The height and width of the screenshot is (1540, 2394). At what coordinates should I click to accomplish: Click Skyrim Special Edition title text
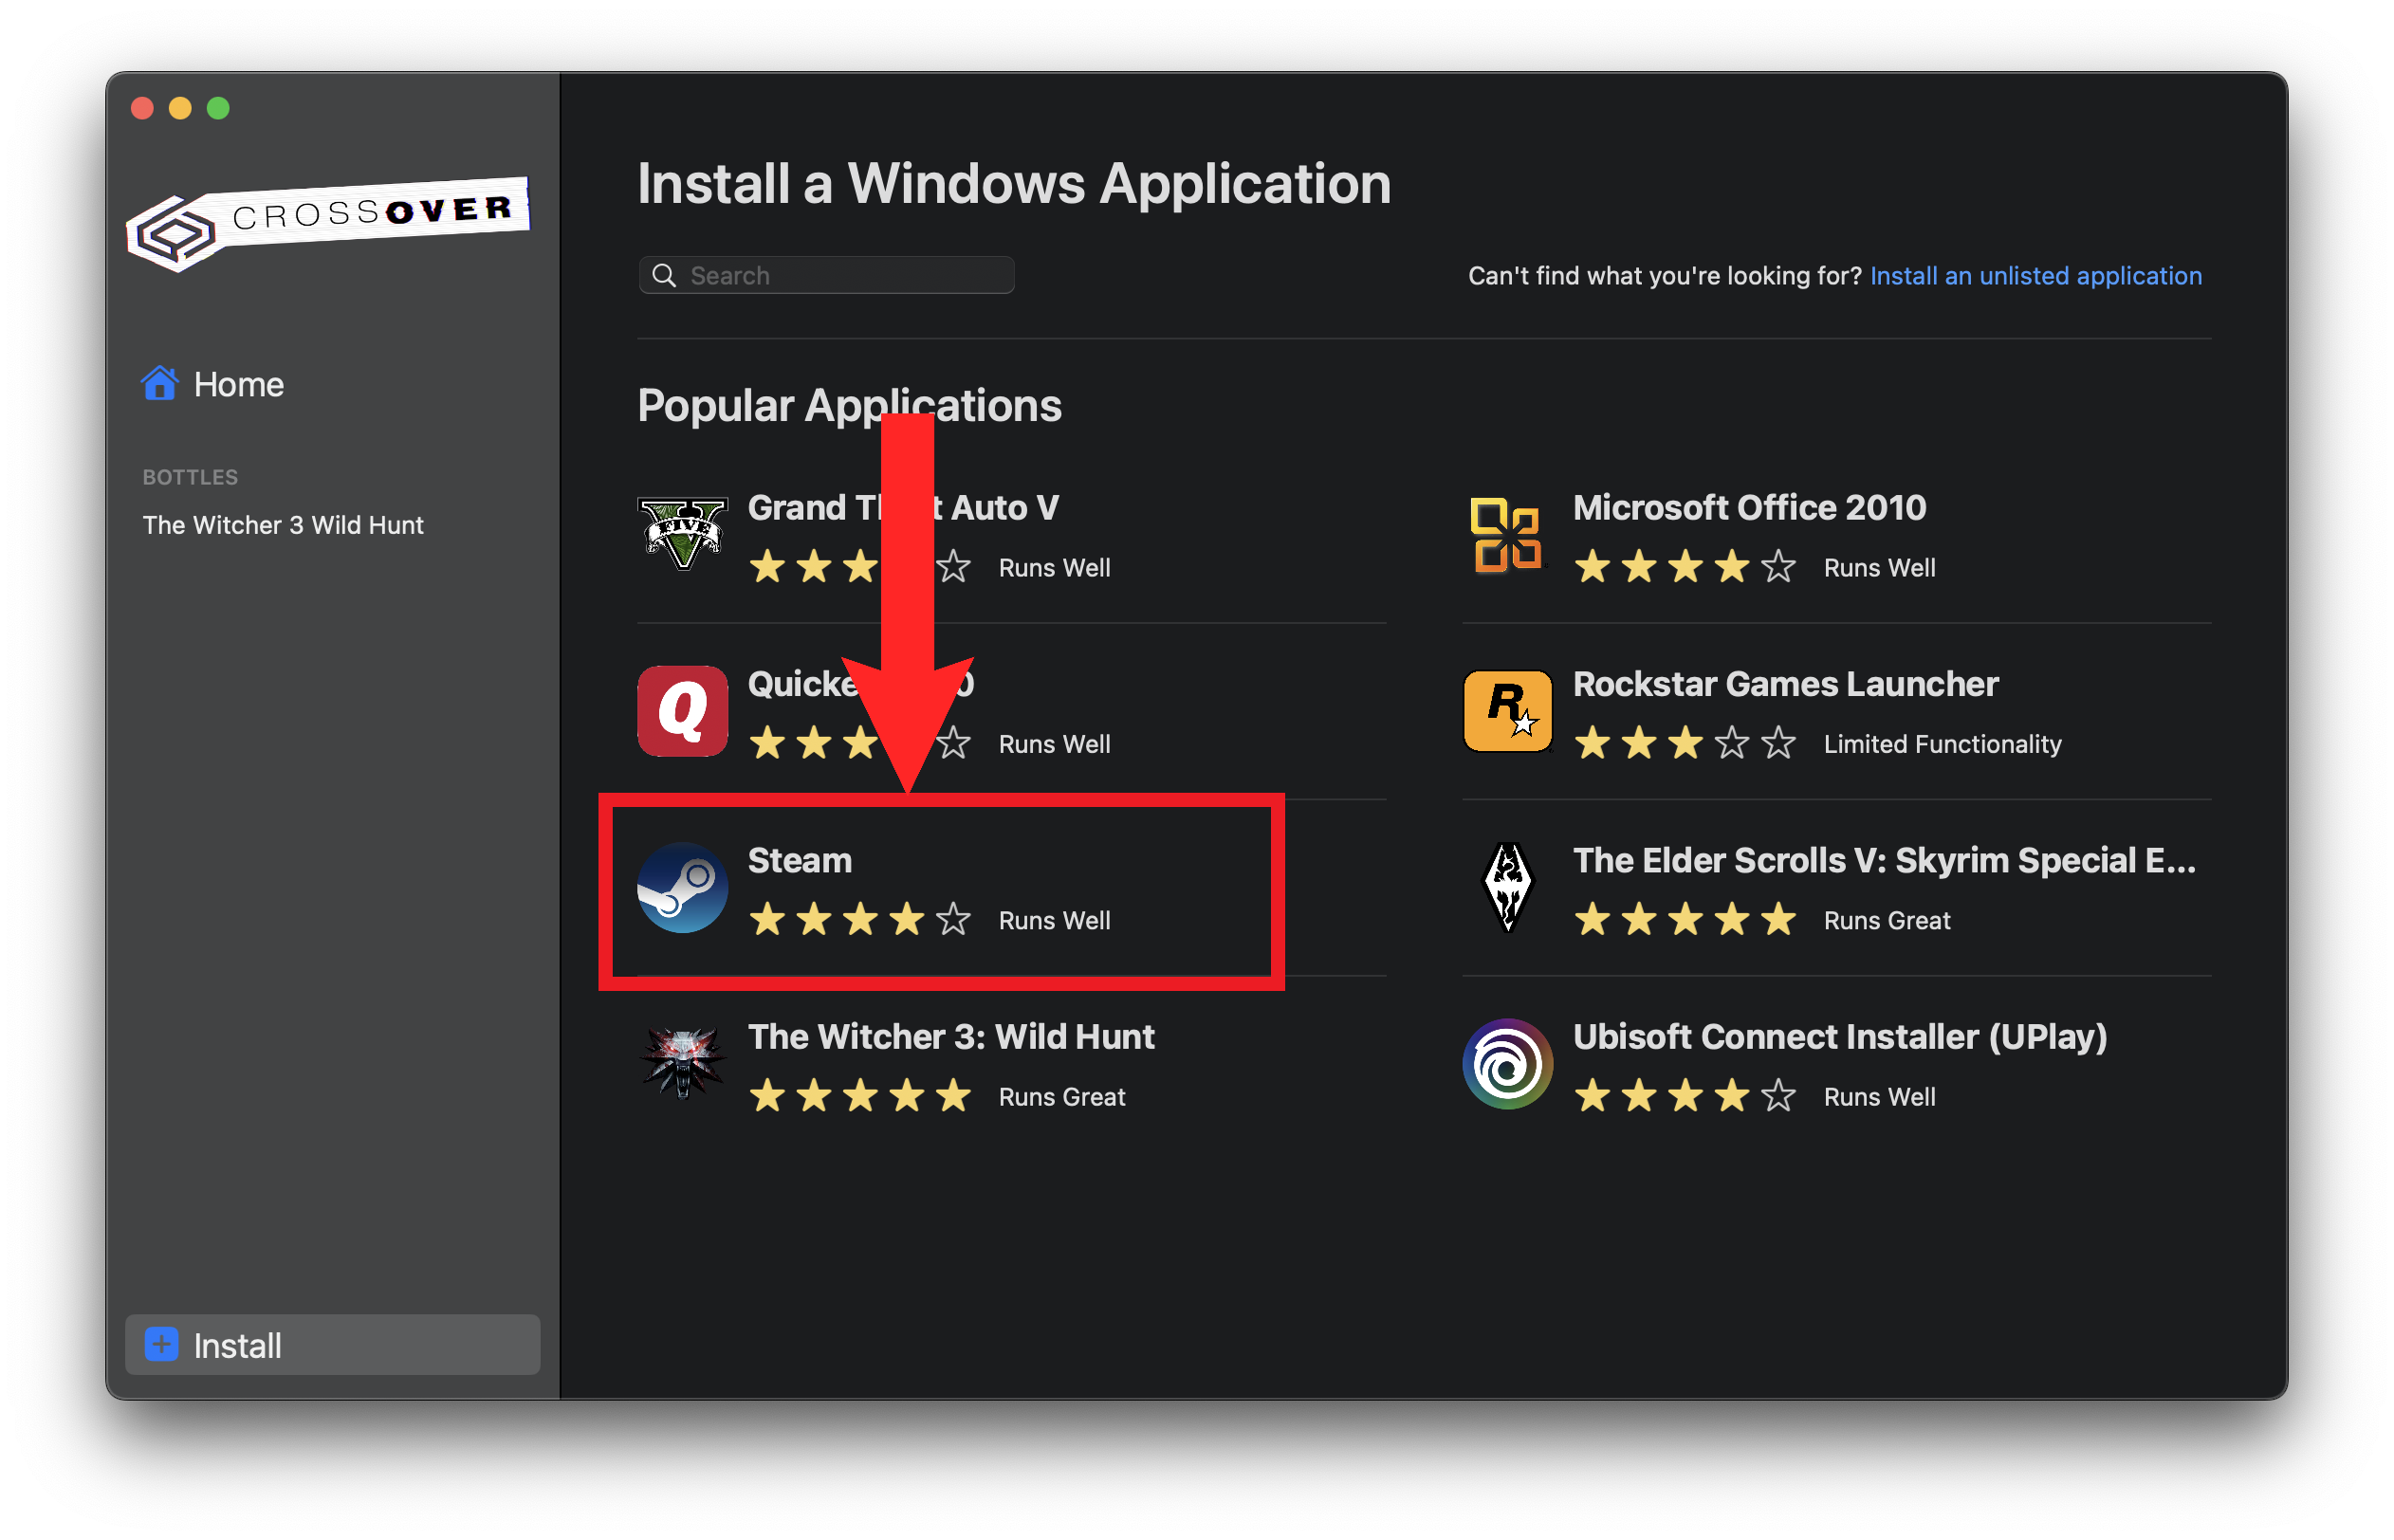1883,861
